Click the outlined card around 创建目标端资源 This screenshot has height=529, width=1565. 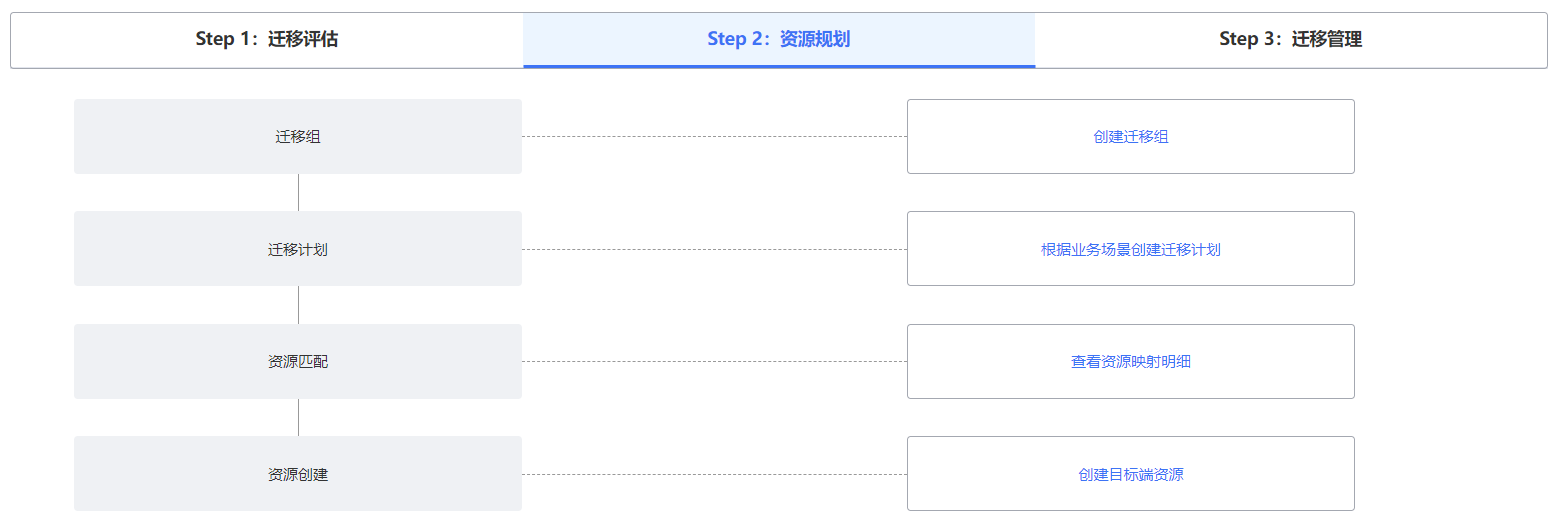1131,474
